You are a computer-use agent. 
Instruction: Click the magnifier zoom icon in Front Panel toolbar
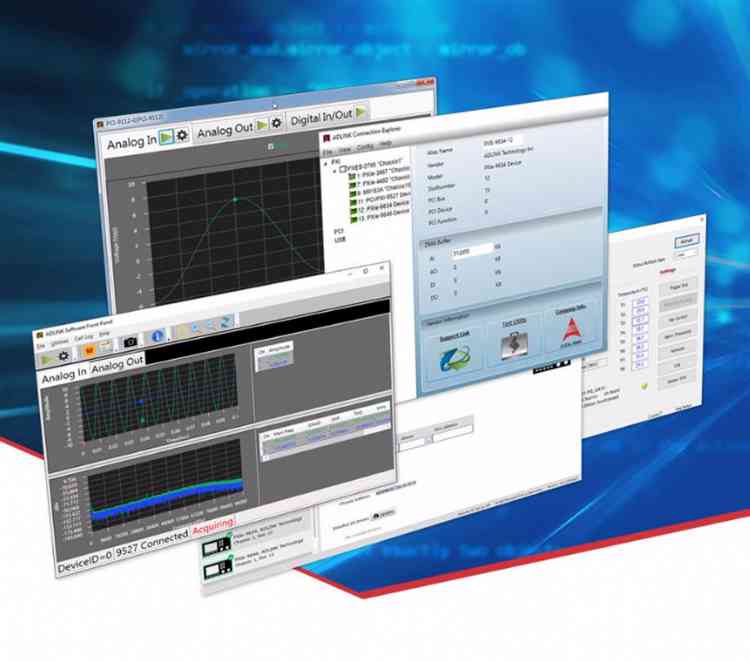click(x=196, y=329)
